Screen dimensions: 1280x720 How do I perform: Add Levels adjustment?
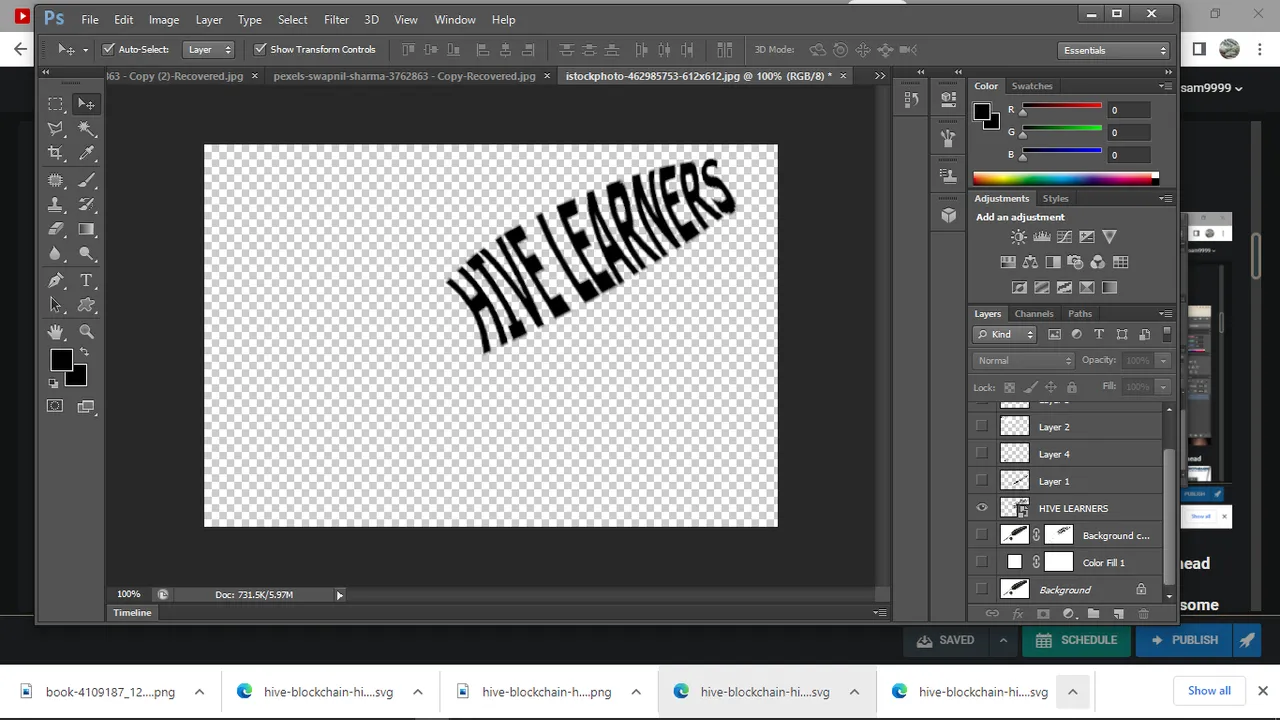pyautogui.click(x=1041, y=237)
